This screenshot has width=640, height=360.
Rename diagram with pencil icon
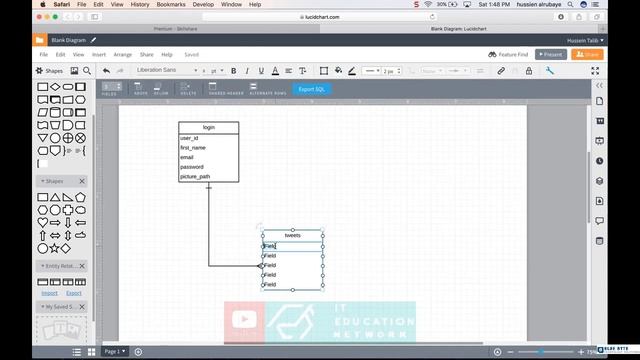[93, 40]
